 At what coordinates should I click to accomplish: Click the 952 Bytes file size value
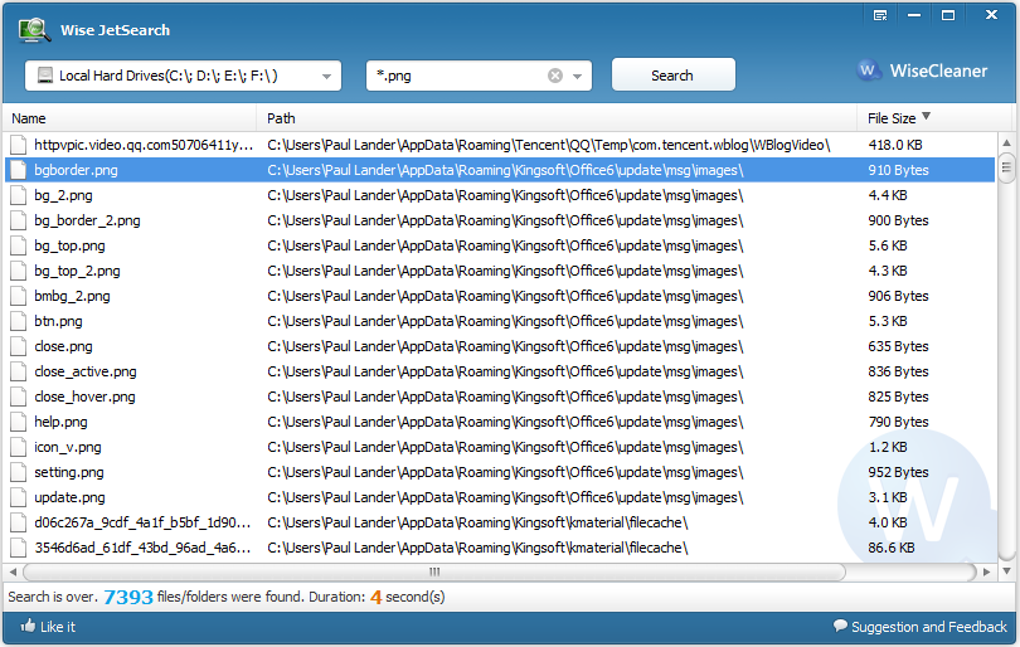[898, 473]
